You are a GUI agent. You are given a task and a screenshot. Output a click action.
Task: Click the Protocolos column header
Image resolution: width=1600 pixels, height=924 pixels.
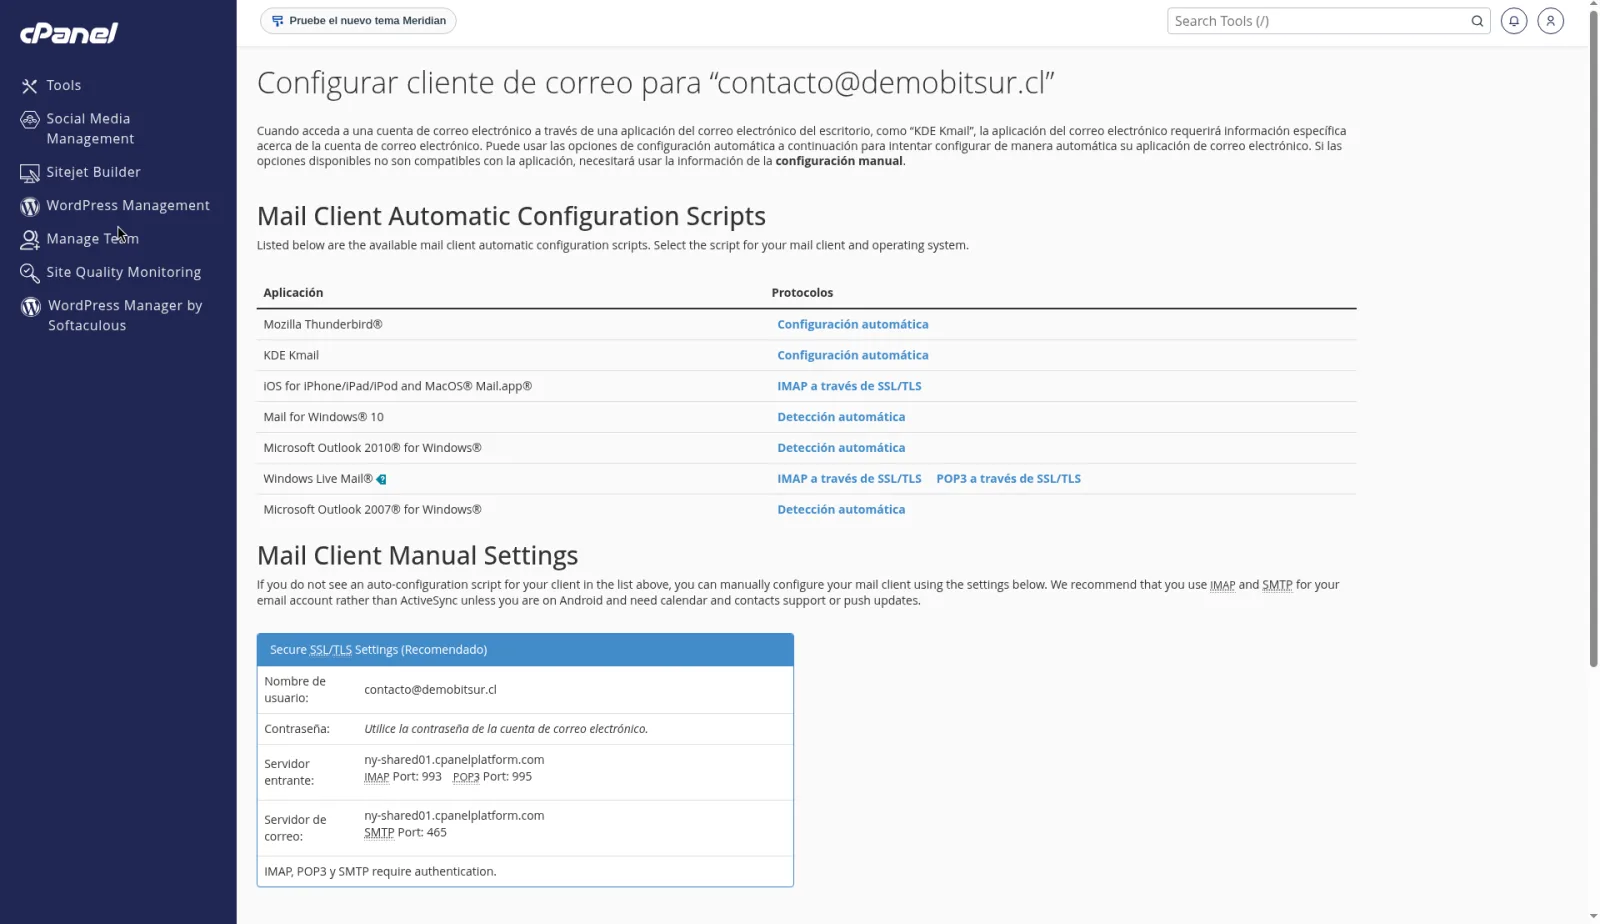coord(802,293)
